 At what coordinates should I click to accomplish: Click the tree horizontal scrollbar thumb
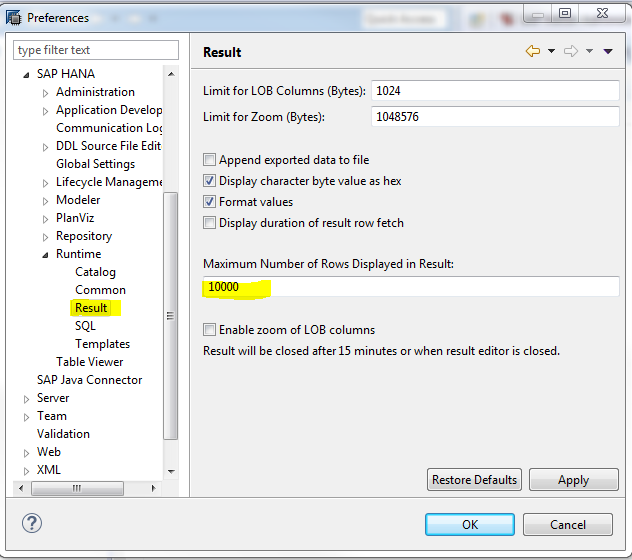77,489
